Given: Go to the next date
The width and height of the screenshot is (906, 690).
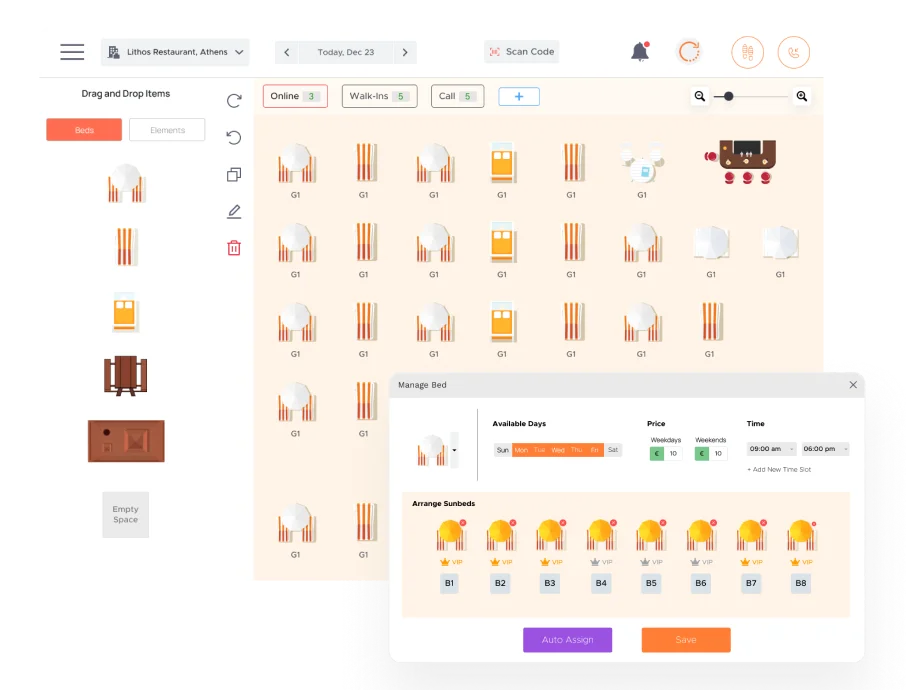Looking at the screenshot, I should click(x=405, y=53).
